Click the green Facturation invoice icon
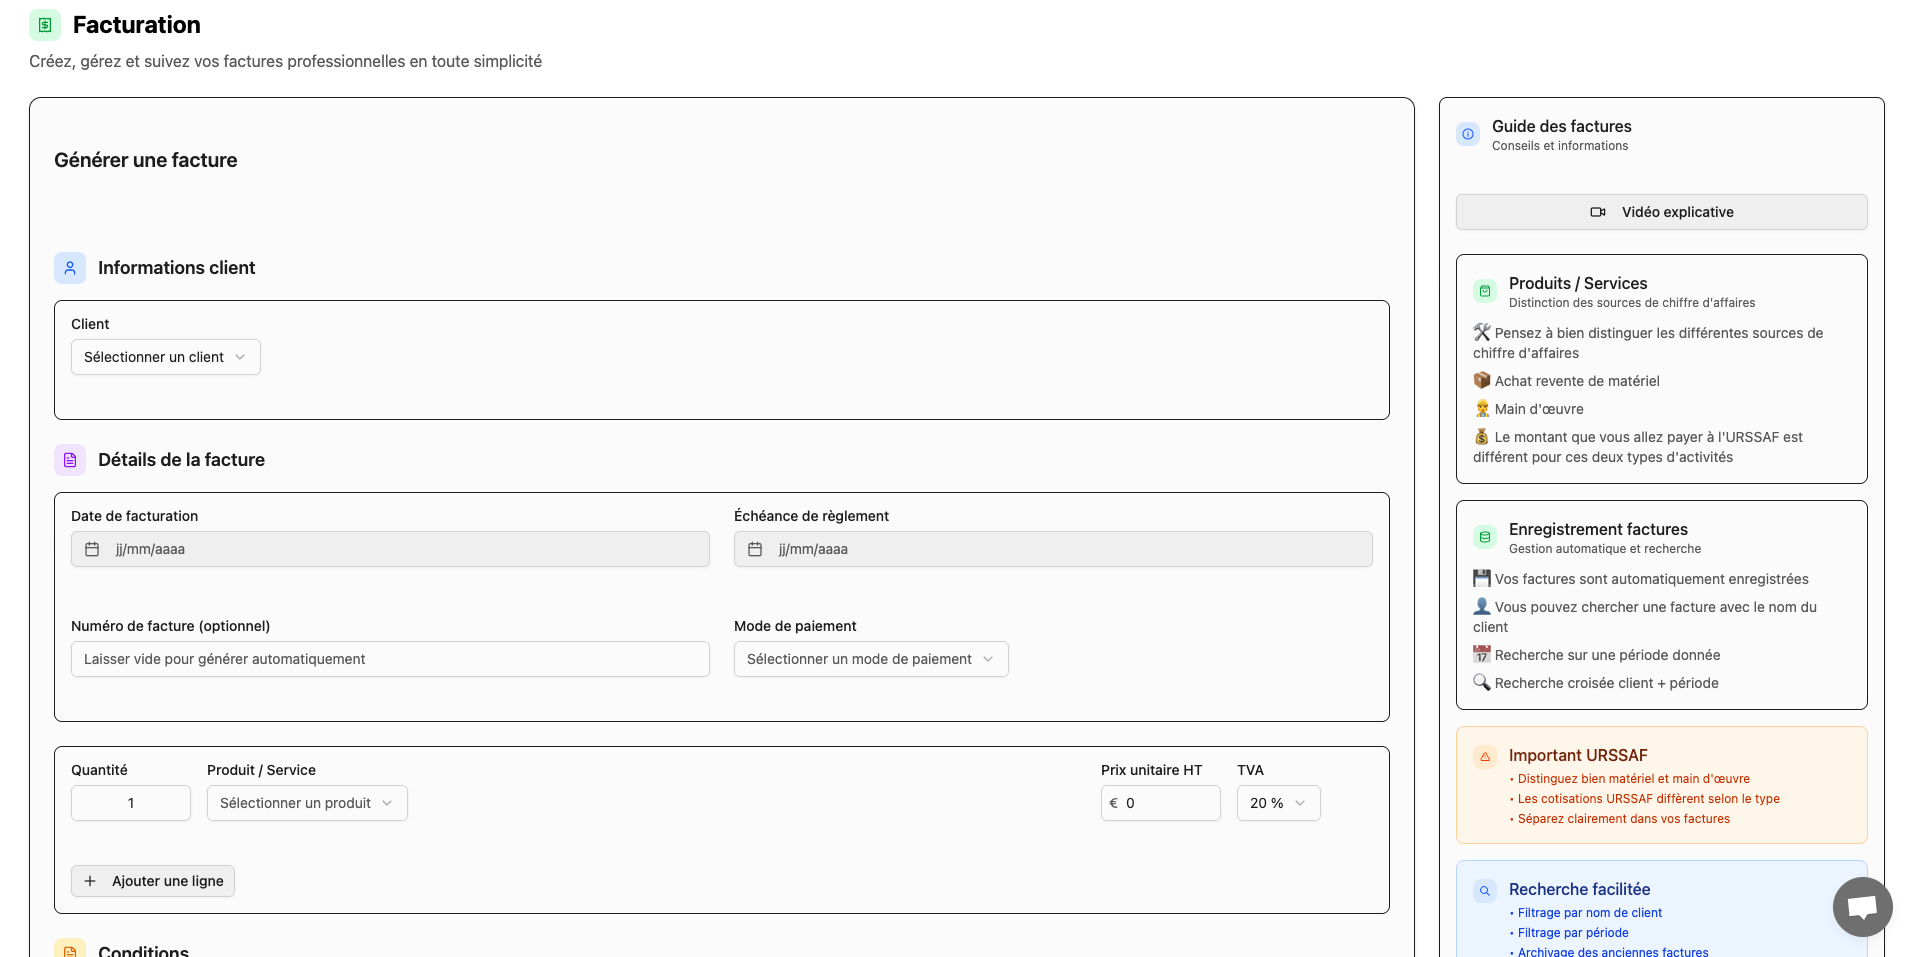Screen dimensions: 1917x957 tap(45, 25)
